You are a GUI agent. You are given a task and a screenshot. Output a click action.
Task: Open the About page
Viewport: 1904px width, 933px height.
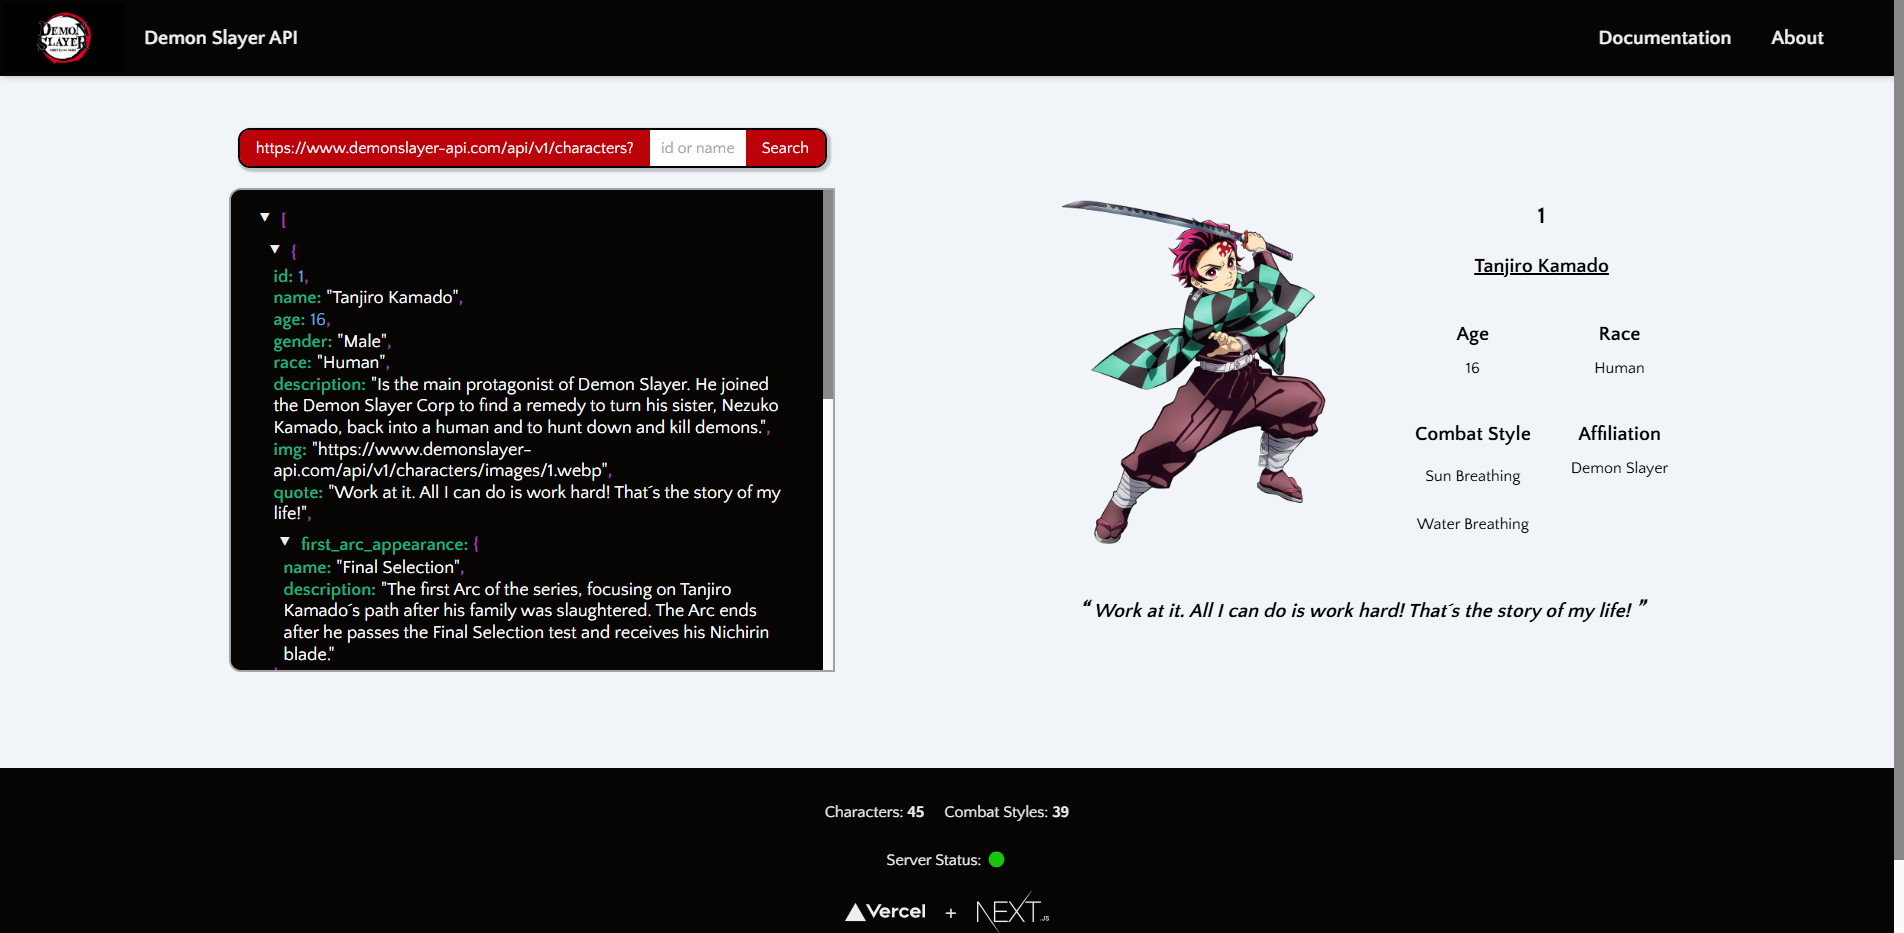point(1797,38)
